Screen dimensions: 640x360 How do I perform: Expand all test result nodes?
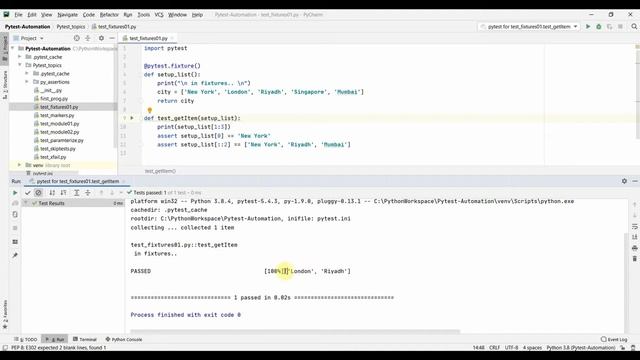pyautogui.click(x=76, y=193)
